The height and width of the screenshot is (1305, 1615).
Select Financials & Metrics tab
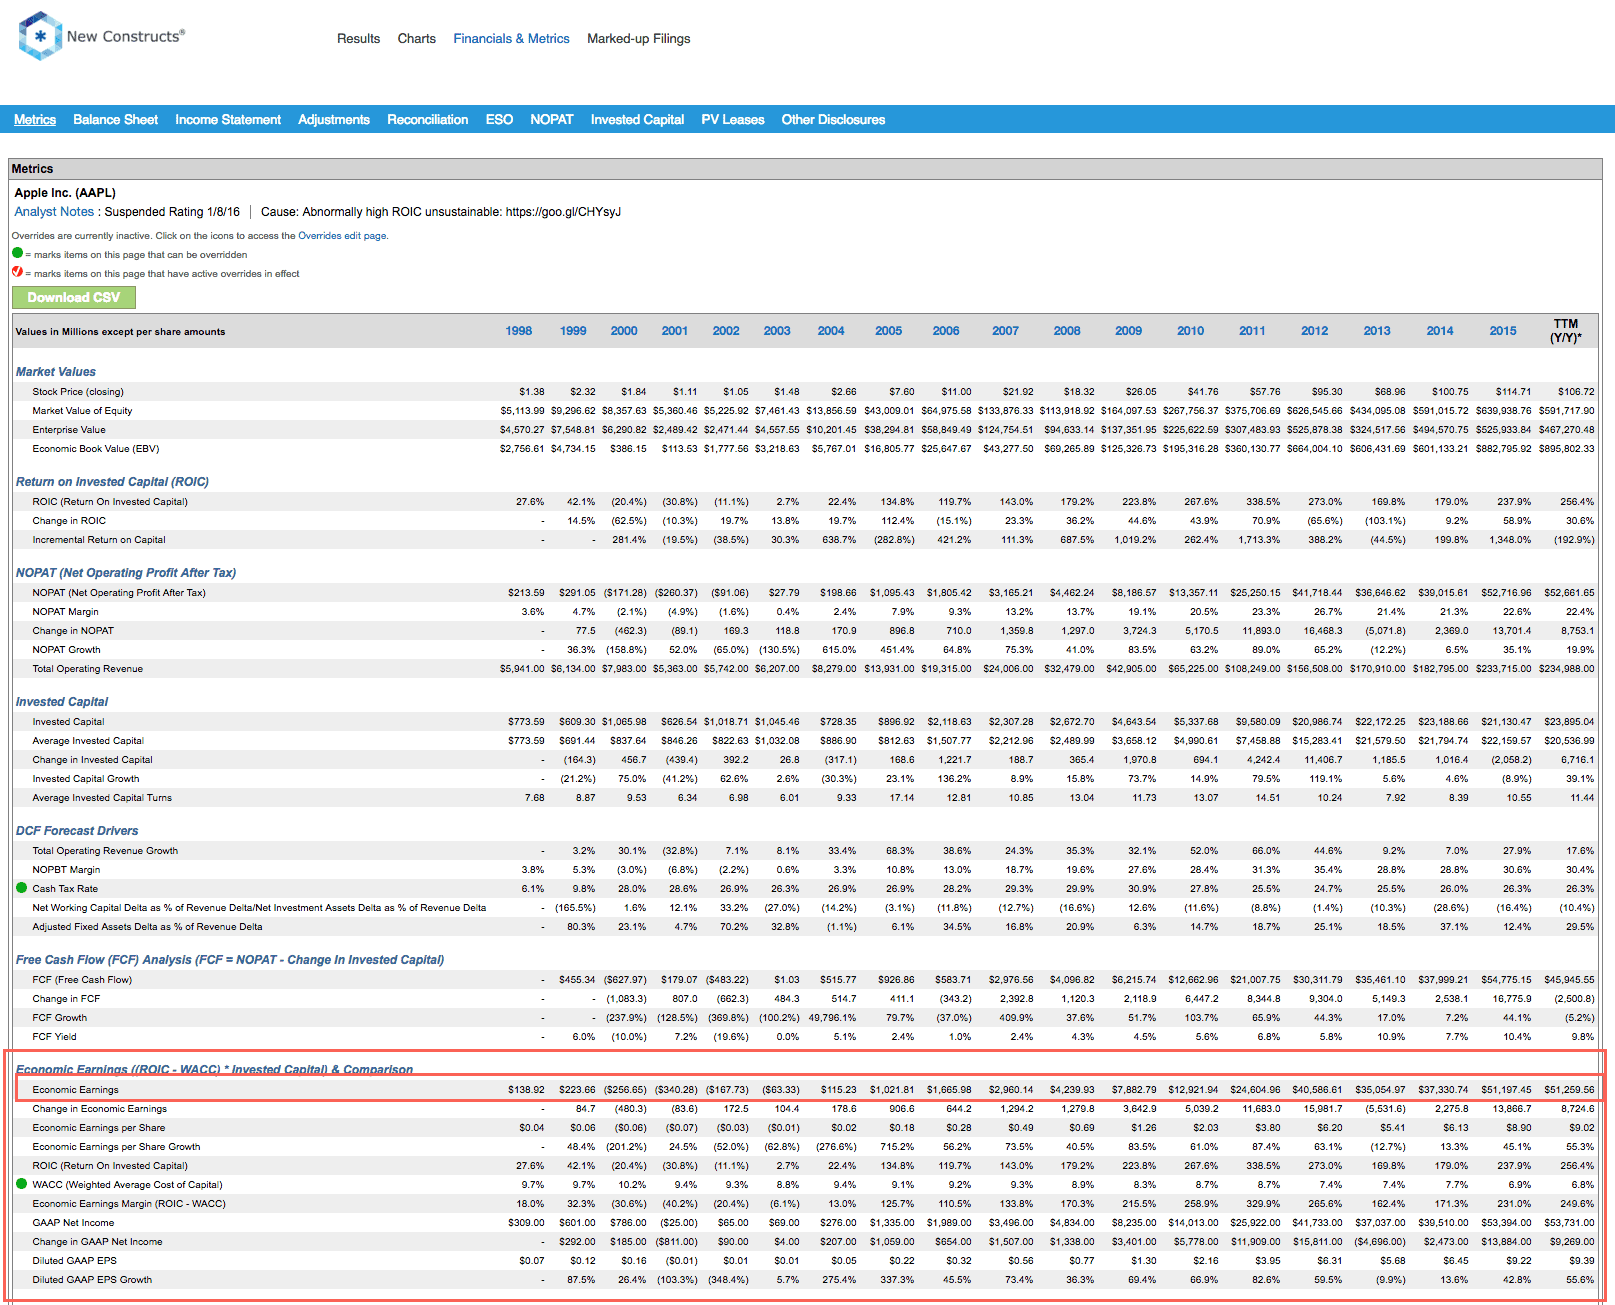[x=511, y=39]
